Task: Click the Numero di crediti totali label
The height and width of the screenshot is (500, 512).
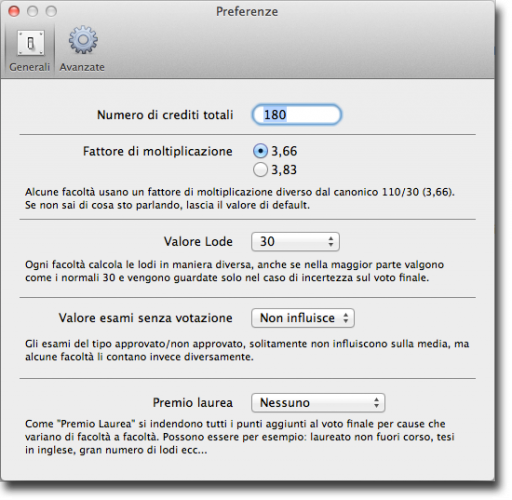Action: click(x=165, y=115)
